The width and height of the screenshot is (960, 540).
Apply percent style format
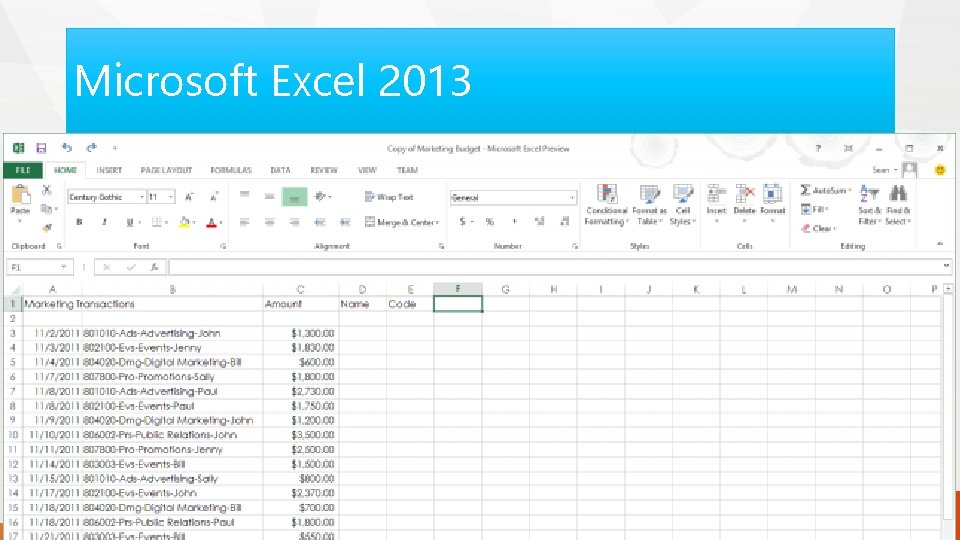pos(490,222)
